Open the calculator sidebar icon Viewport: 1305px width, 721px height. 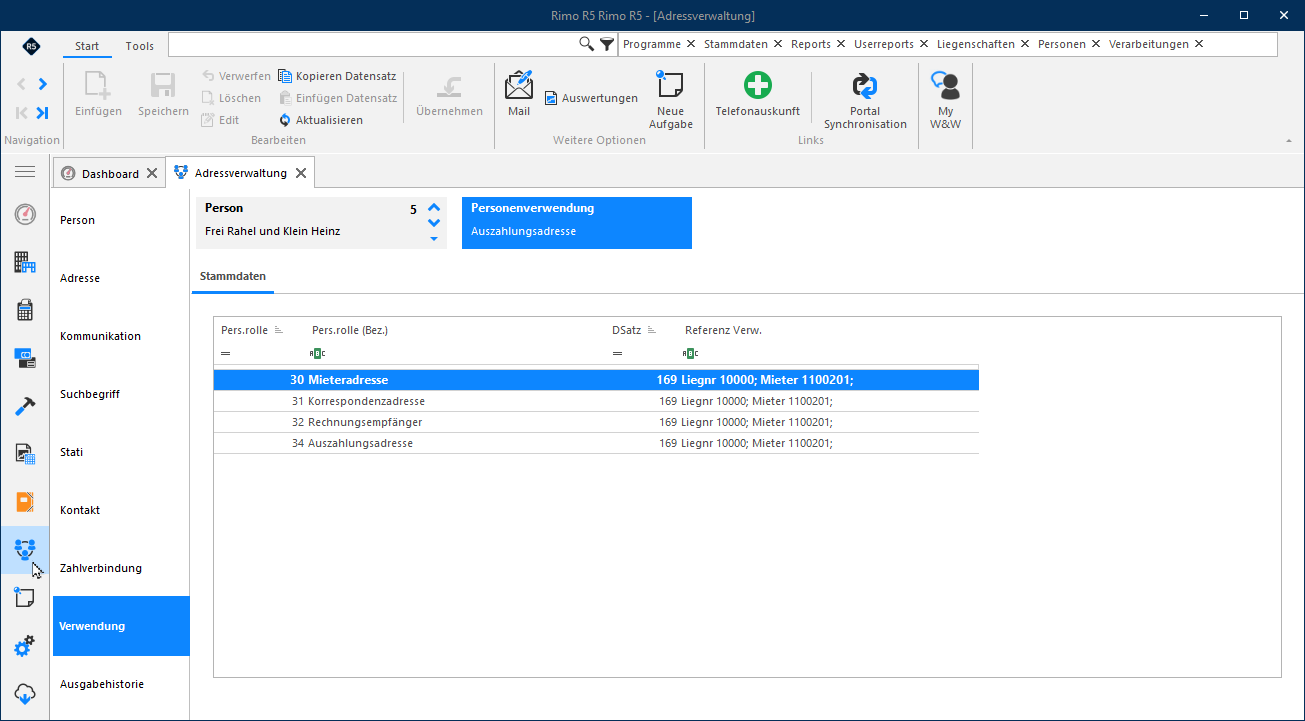click(25, 311)
